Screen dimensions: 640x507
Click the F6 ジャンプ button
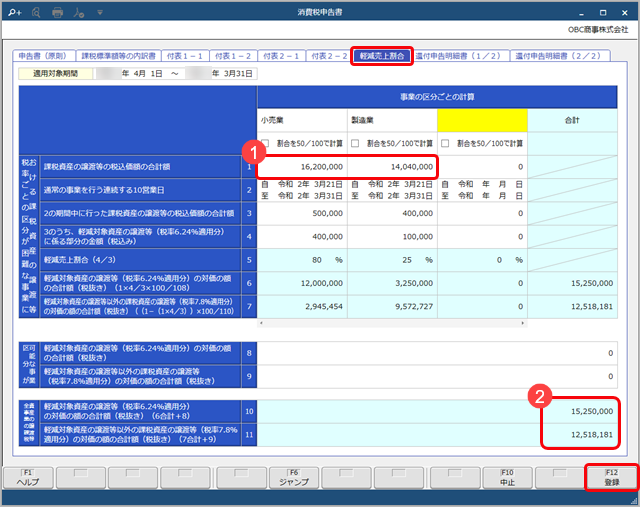click(x=294, y=478)
